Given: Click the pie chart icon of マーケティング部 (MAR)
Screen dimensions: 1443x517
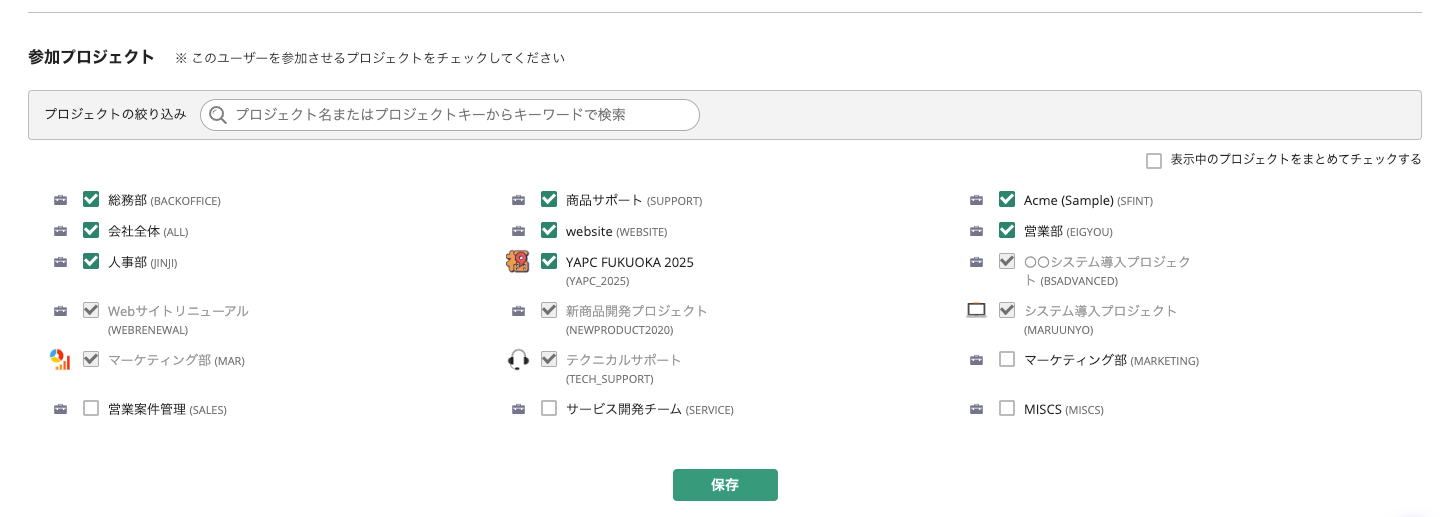Looking at the screenshot, I should [x=60, y=359].
